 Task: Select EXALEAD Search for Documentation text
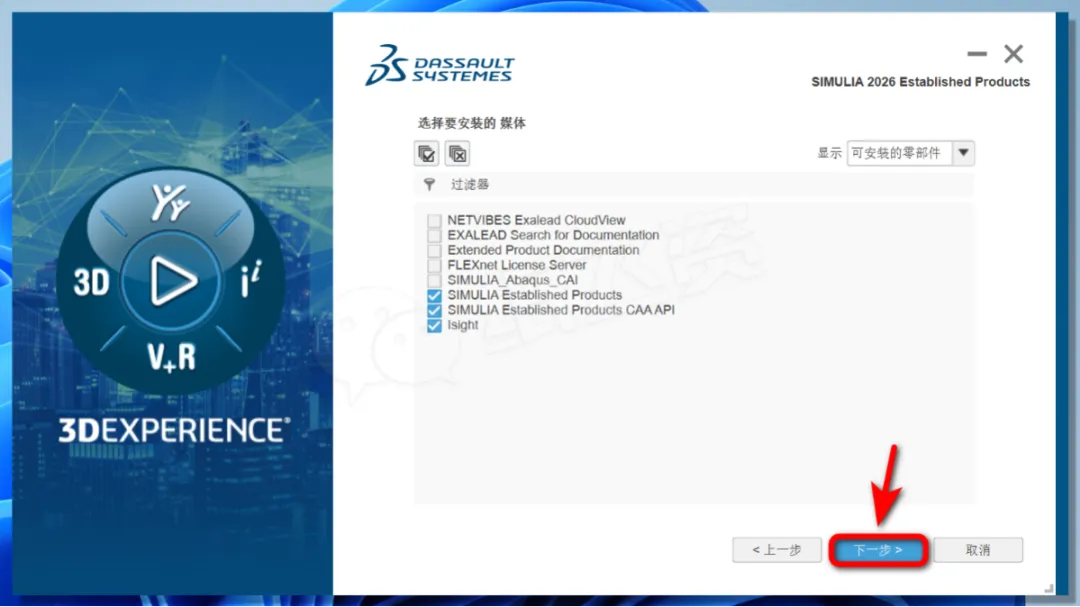coord(553,236)
